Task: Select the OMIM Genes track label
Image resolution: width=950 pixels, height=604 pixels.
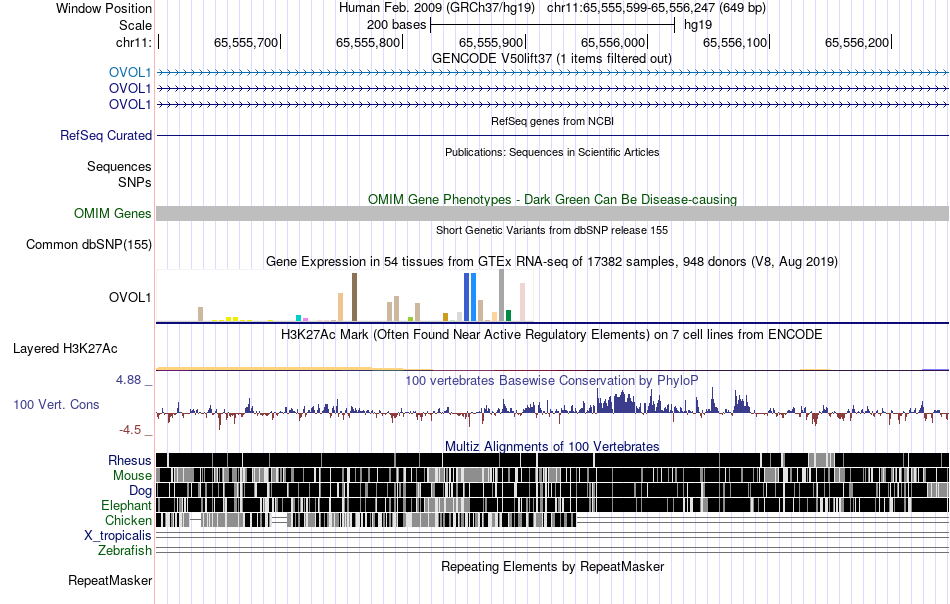Action: [112, 214]
